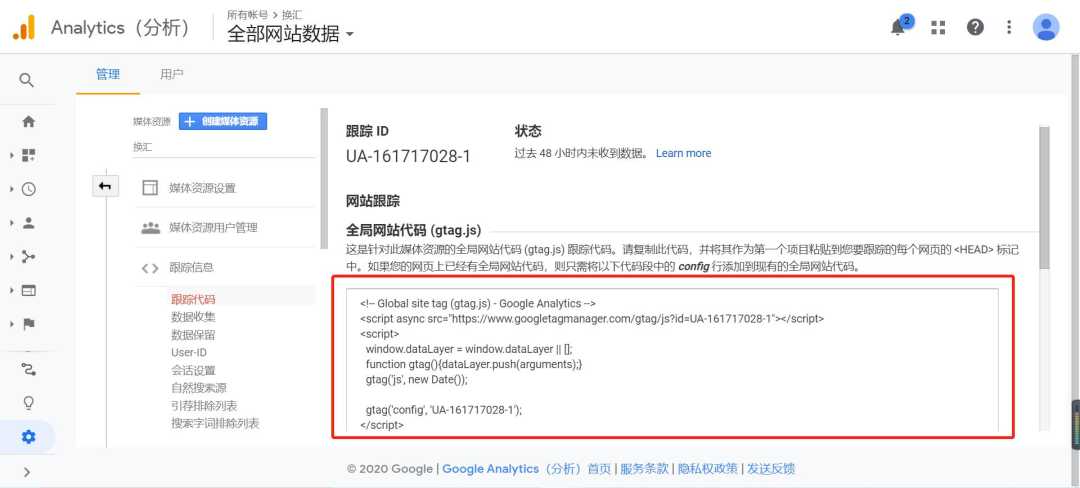Open Acquisition icon in sidebar
This screenshot has width=1080, height=488.
click(28, 257)
